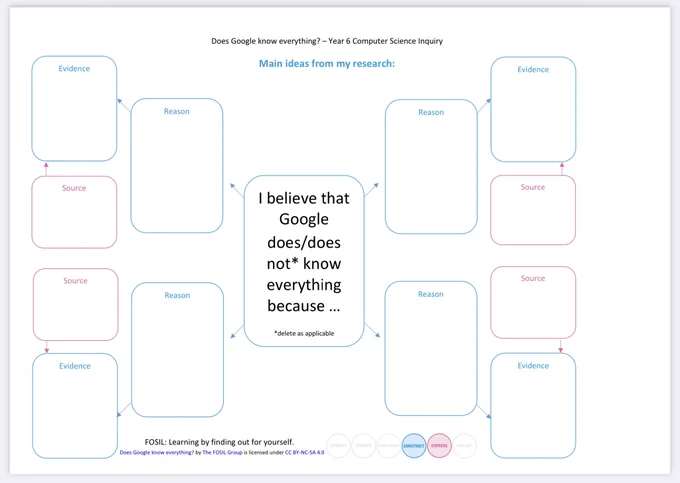Click 'FOSIL: Learning by finding out for yourself.' text
680x483 pixels.
point(219,442)
